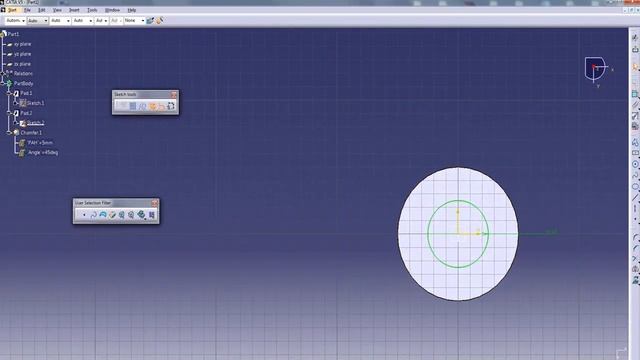
Task: Select Chamfer.1 in the tree
Action: pos(31,133)
